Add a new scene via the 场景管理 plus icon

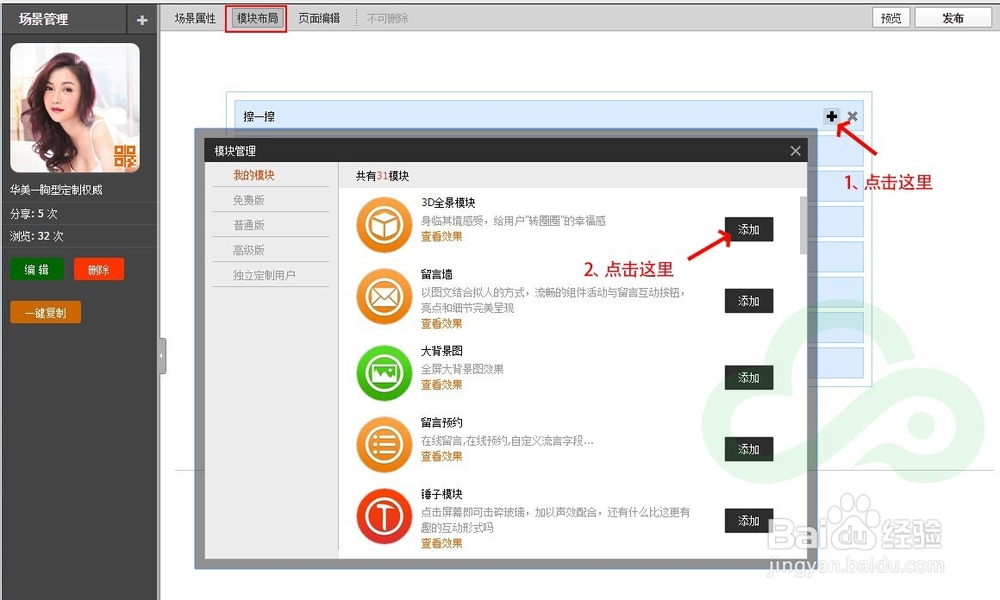(x=141, y=18)
